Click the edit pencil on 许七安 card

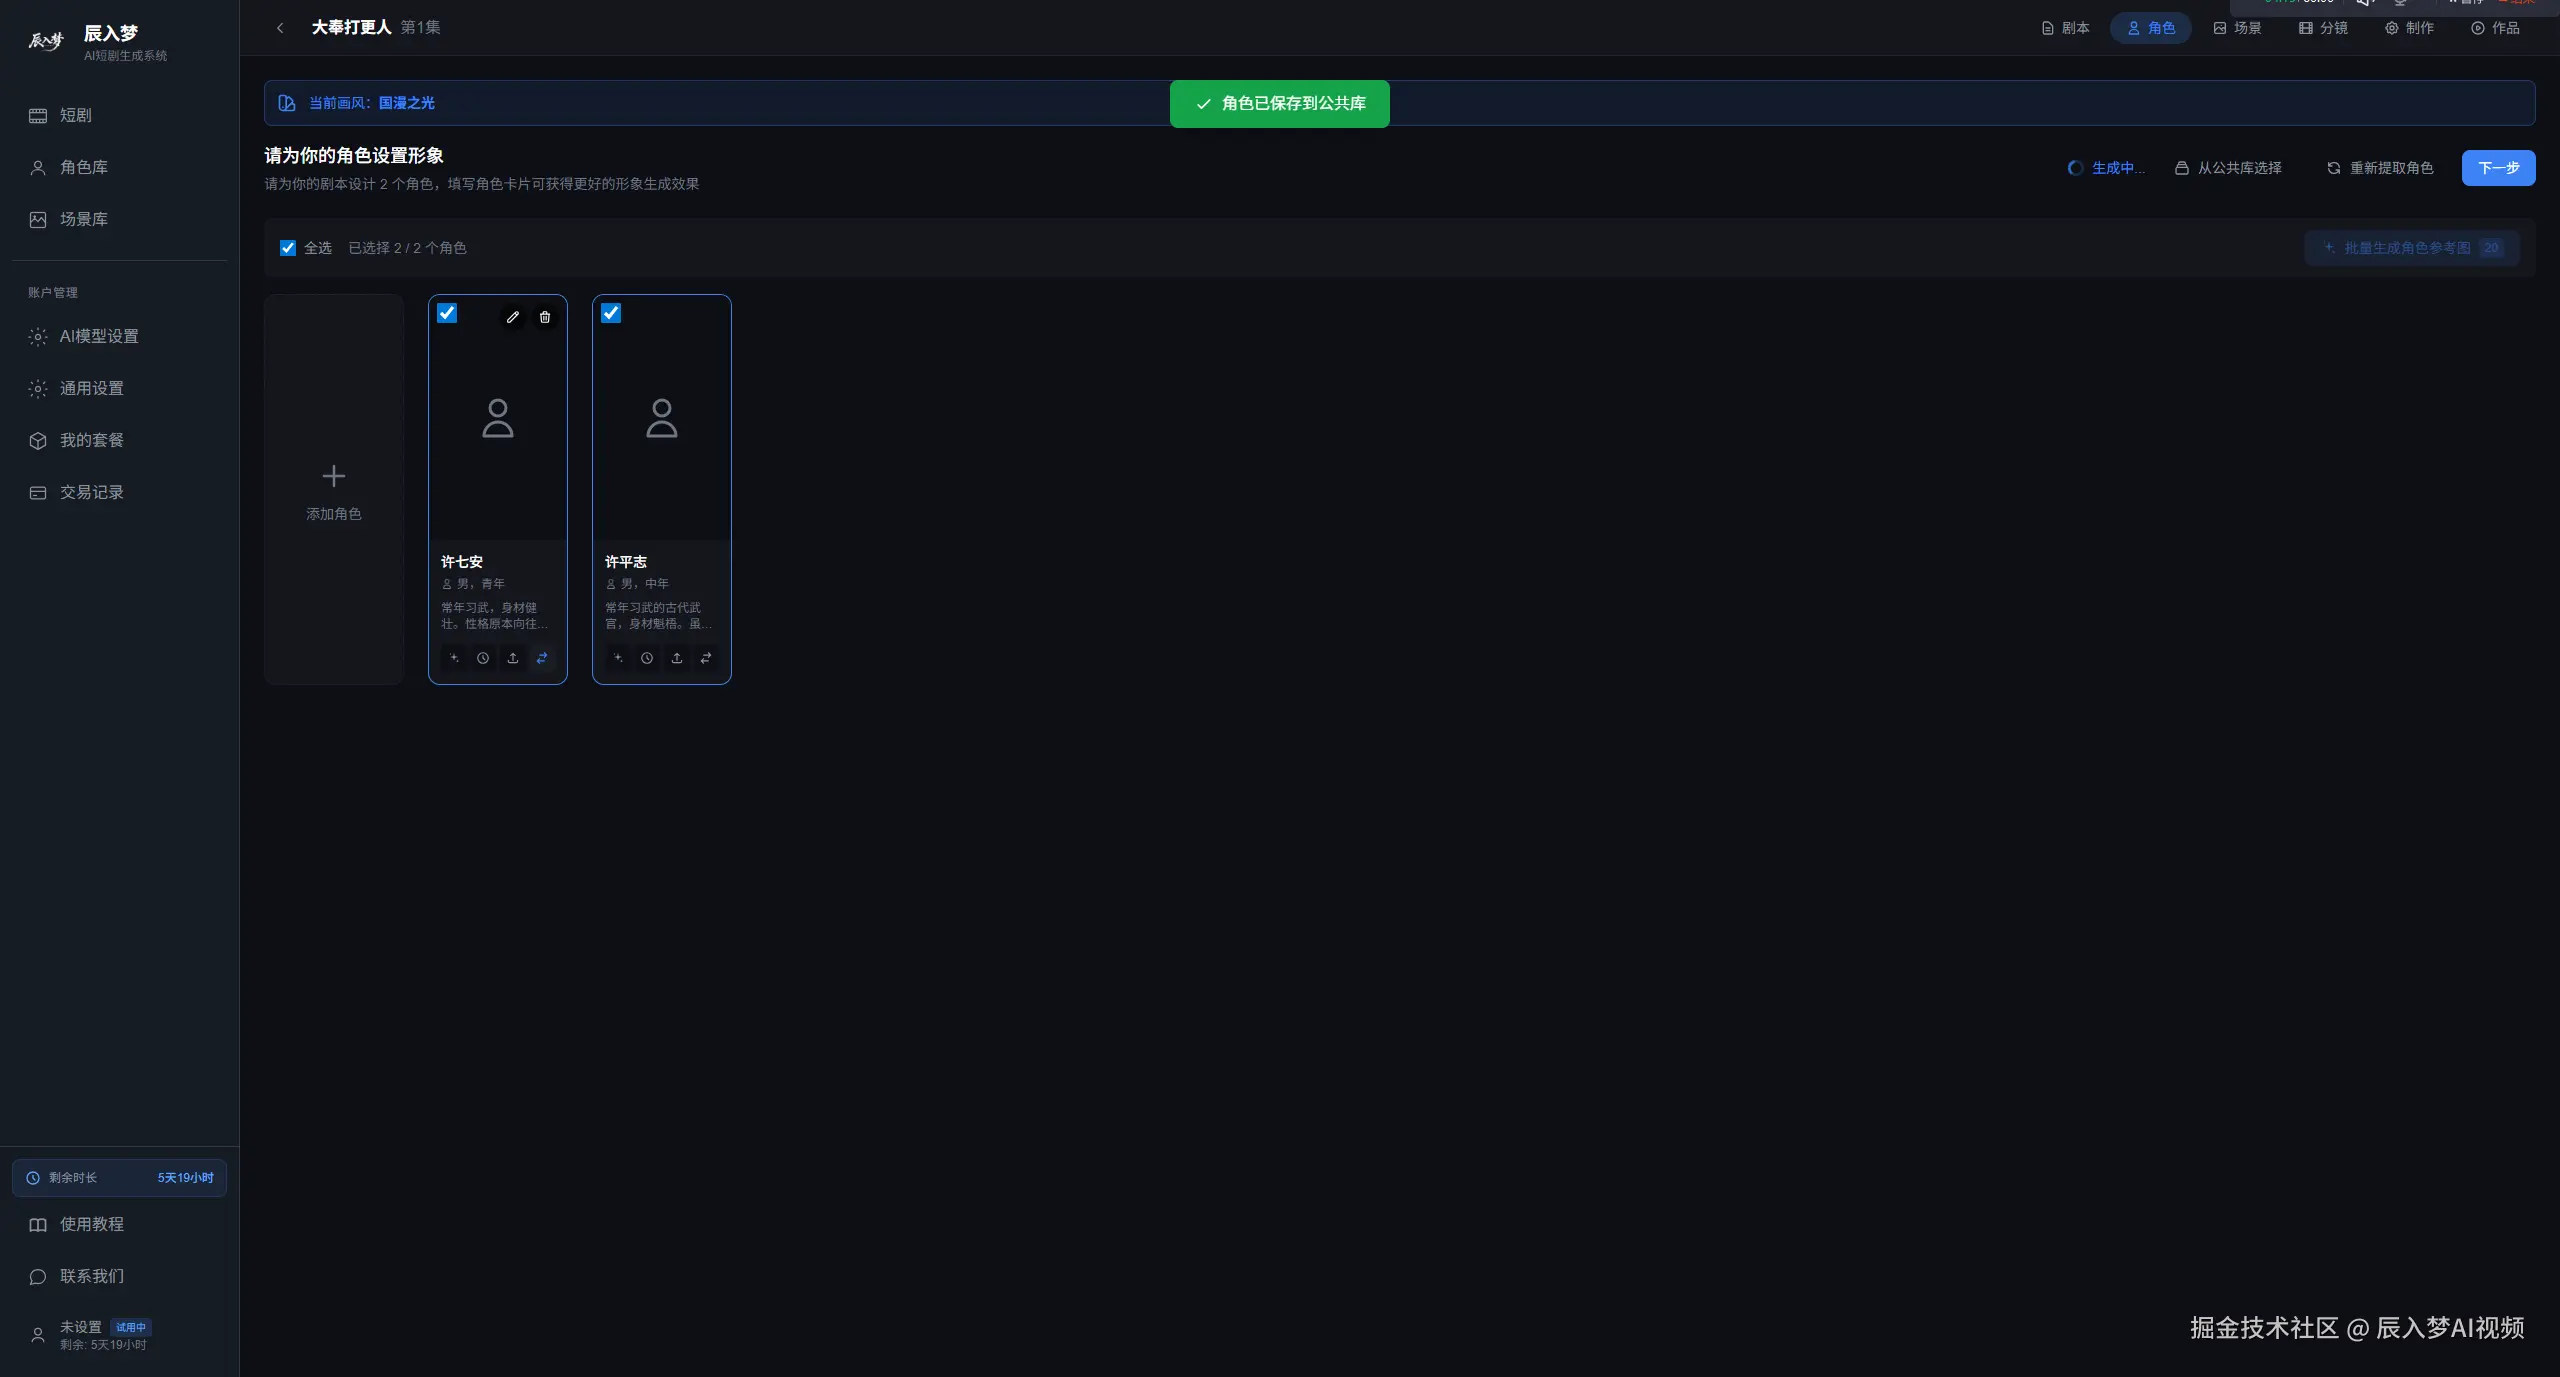[x=513, y=317]
